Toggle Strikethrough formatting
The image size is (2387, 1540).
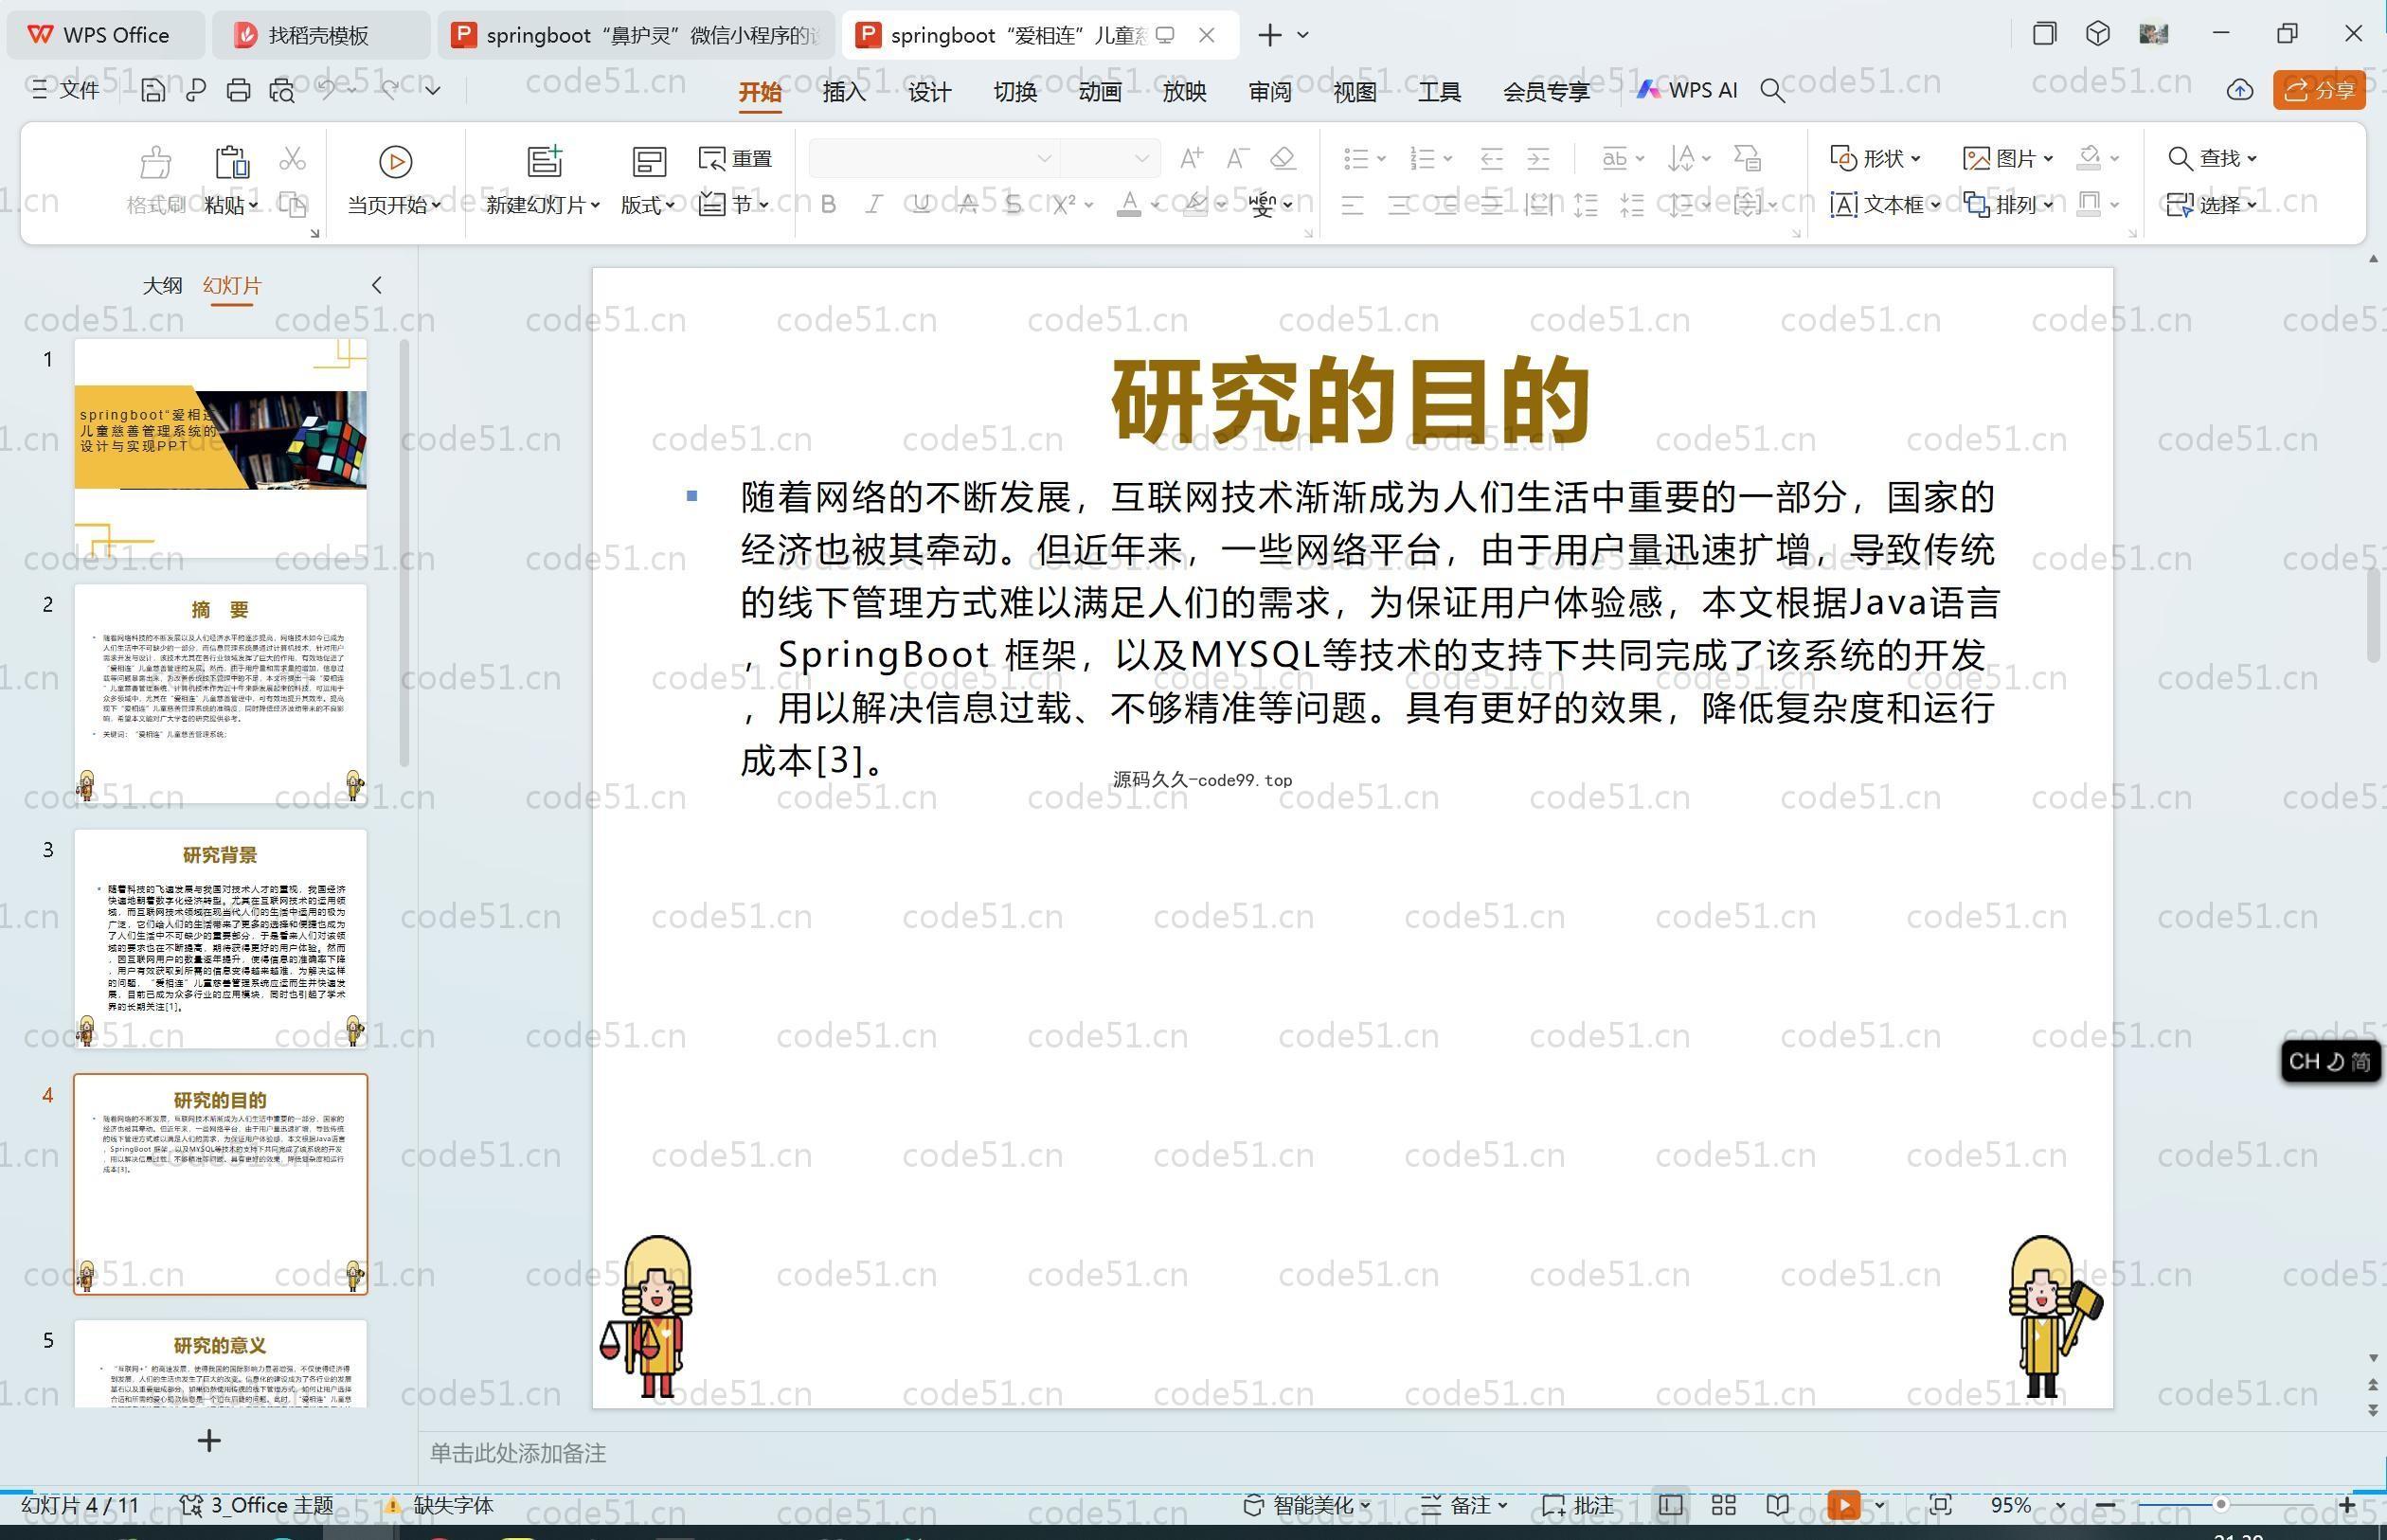tap(967, 204)
